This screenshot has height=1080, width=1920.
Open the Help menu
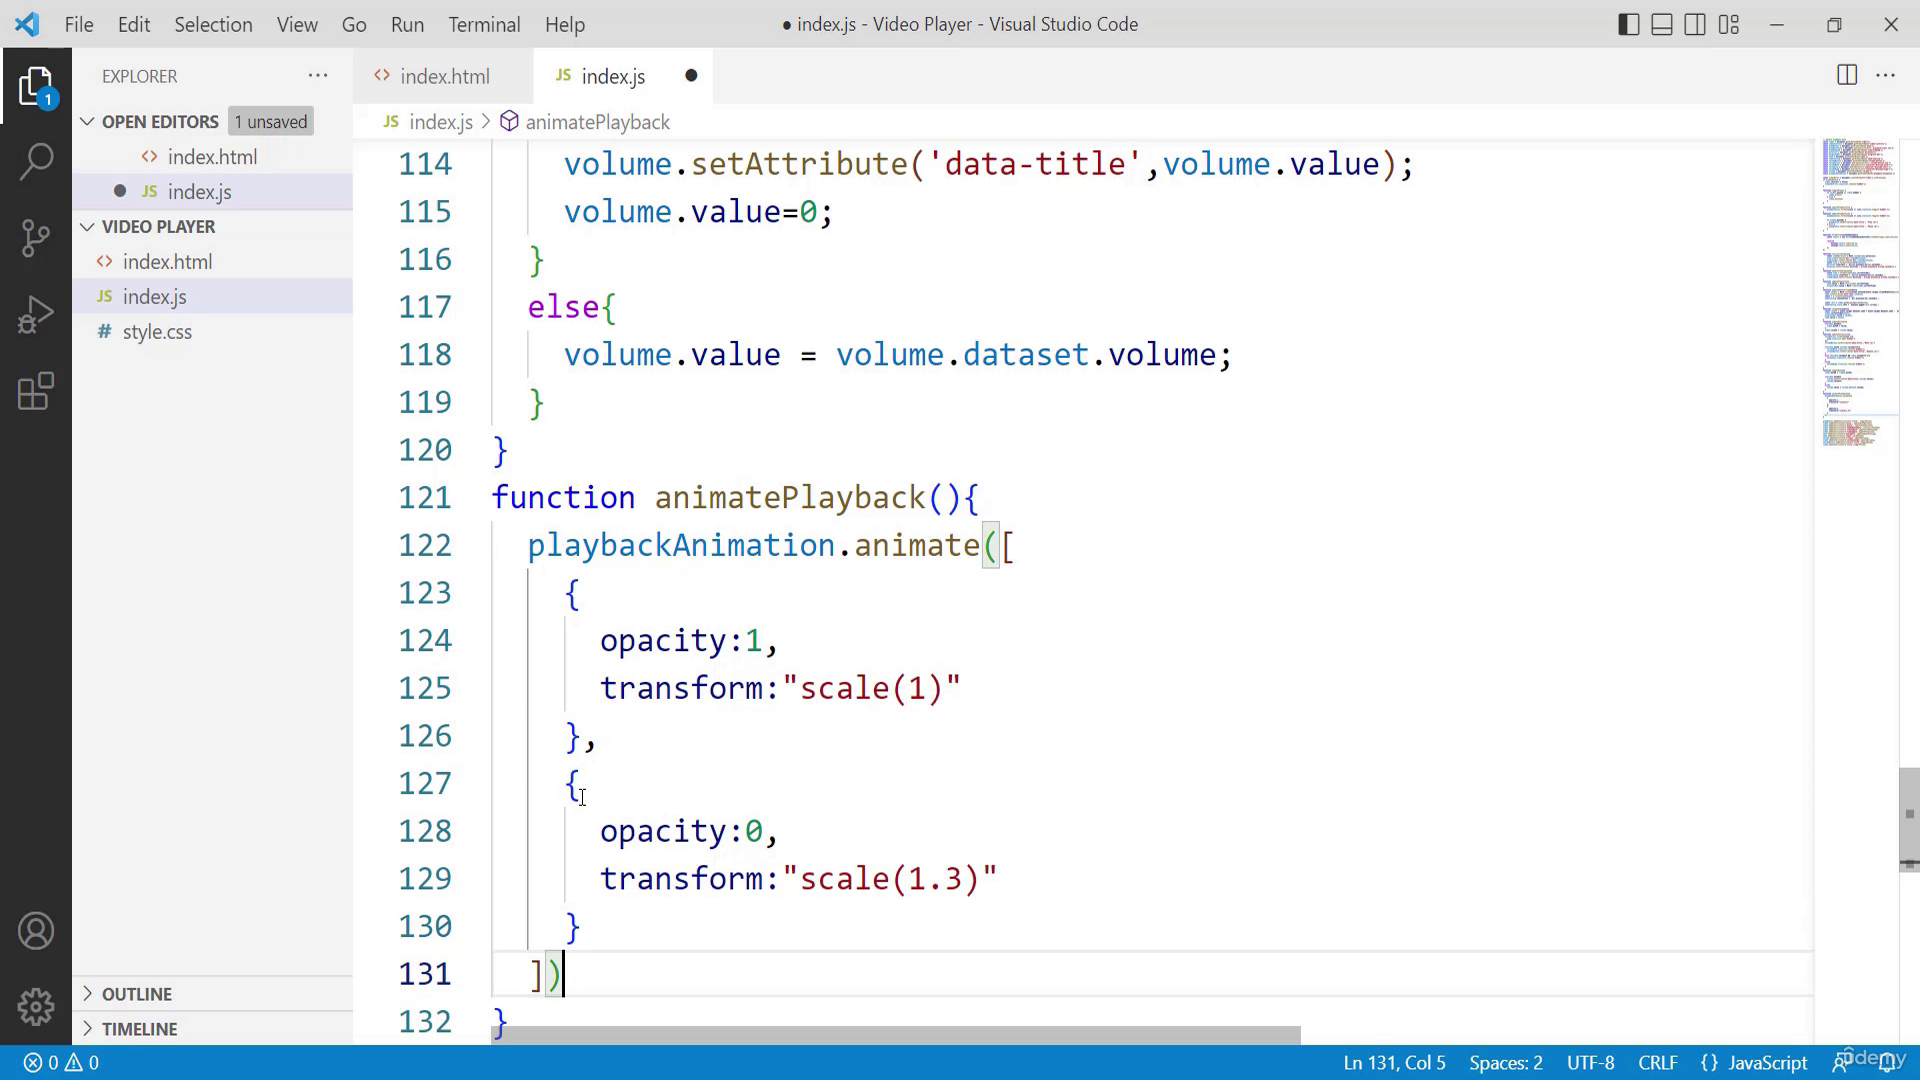[565, 24]
